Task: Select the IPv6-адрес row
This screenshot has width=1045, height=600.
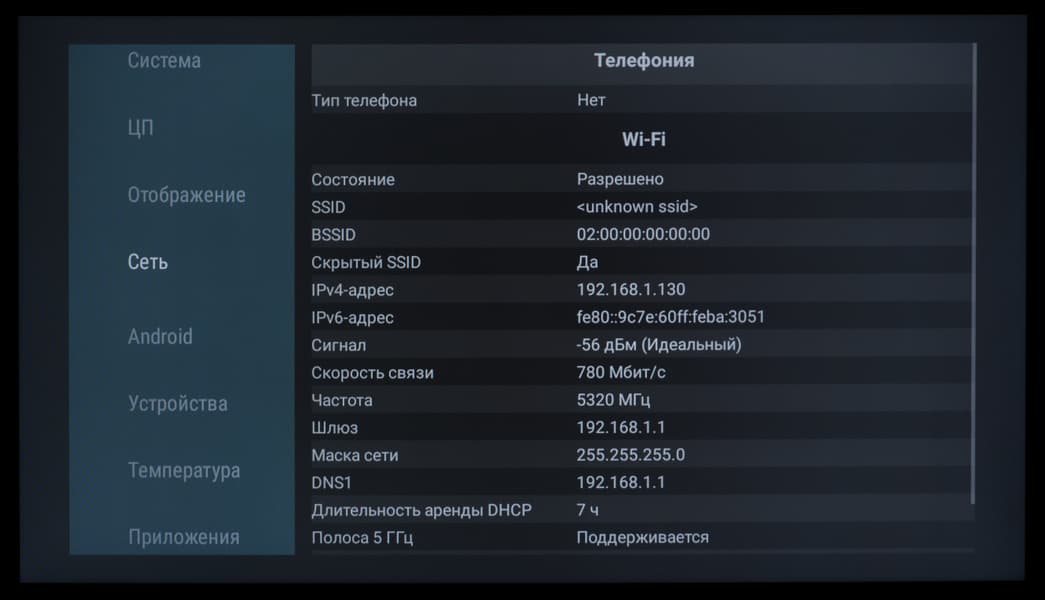Action: coord(640,318)
